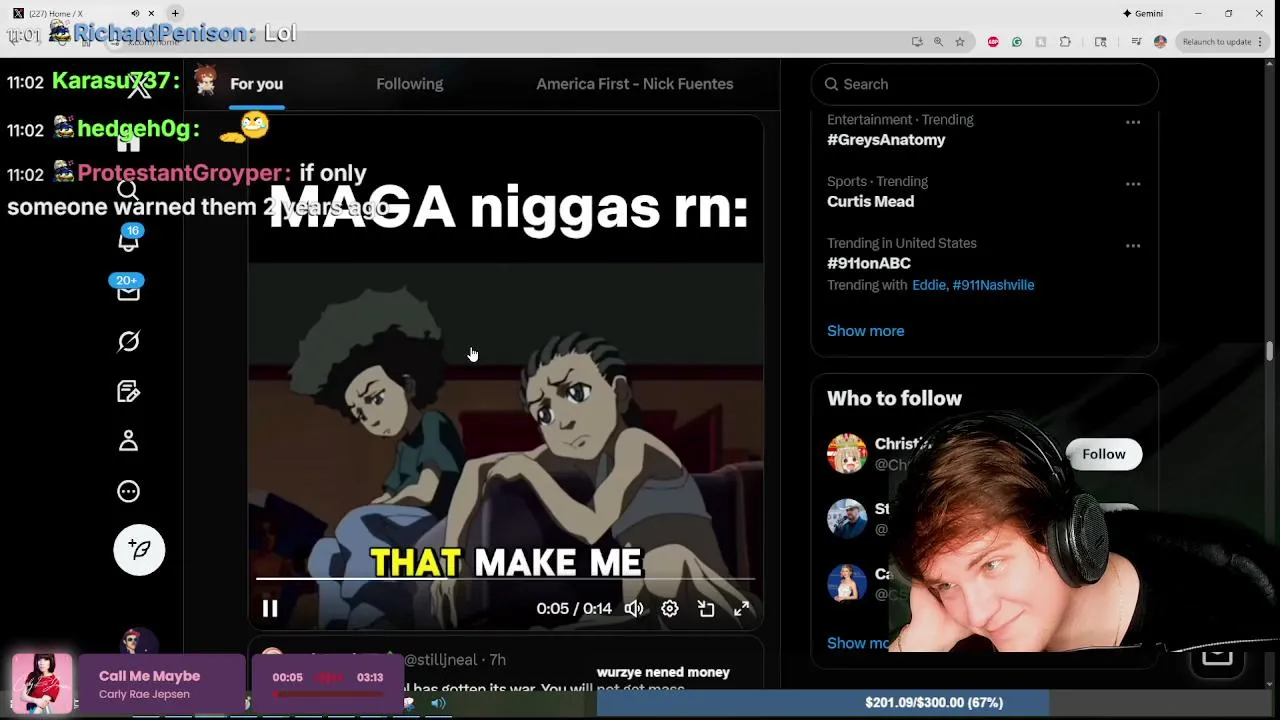Open a new browser tab with plus

pyautogui.click(x=175, y=13)
